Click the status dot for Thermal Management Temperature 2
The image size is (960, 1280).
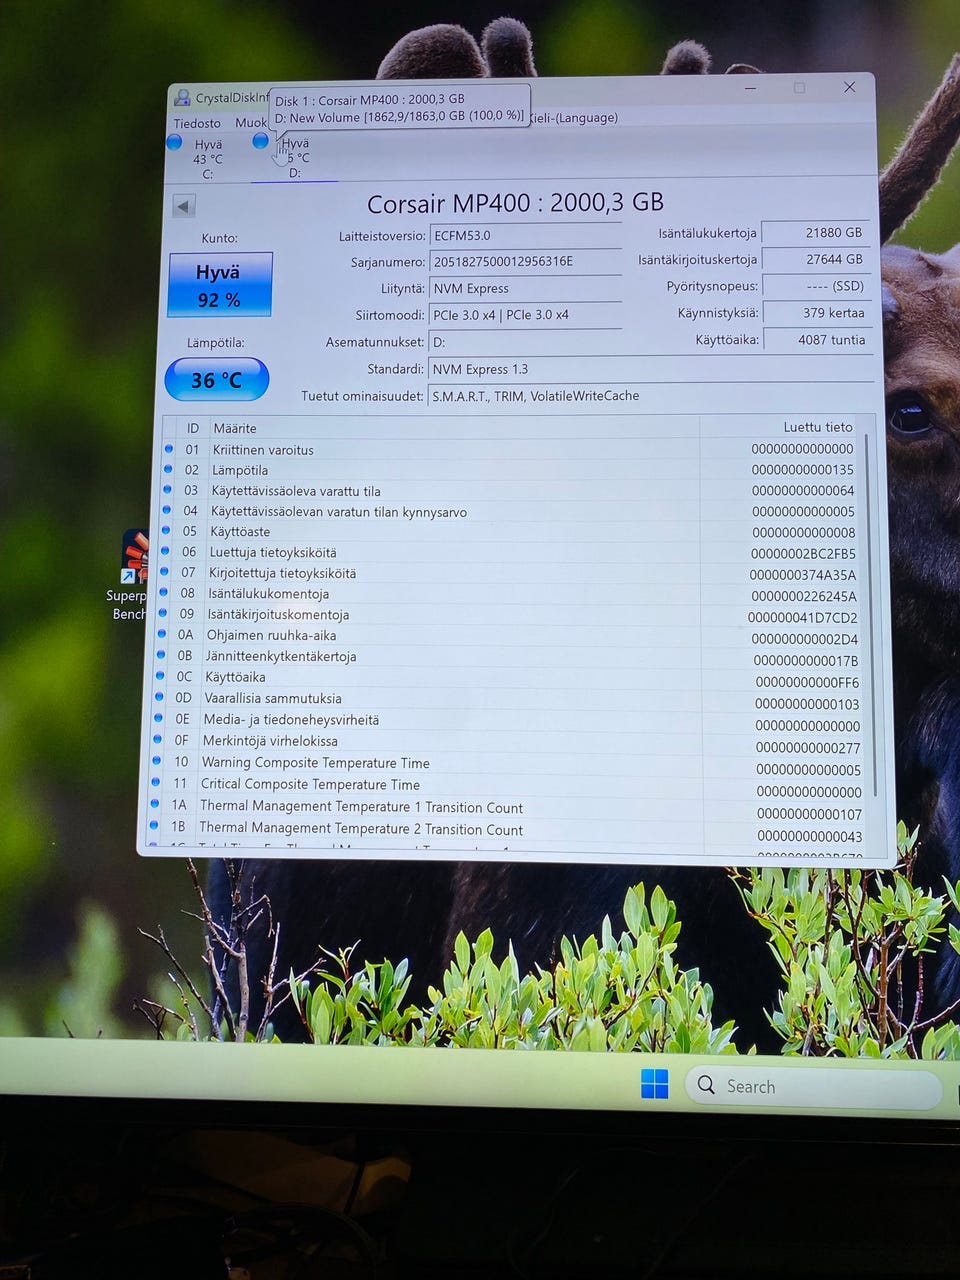tap(153, 826)
